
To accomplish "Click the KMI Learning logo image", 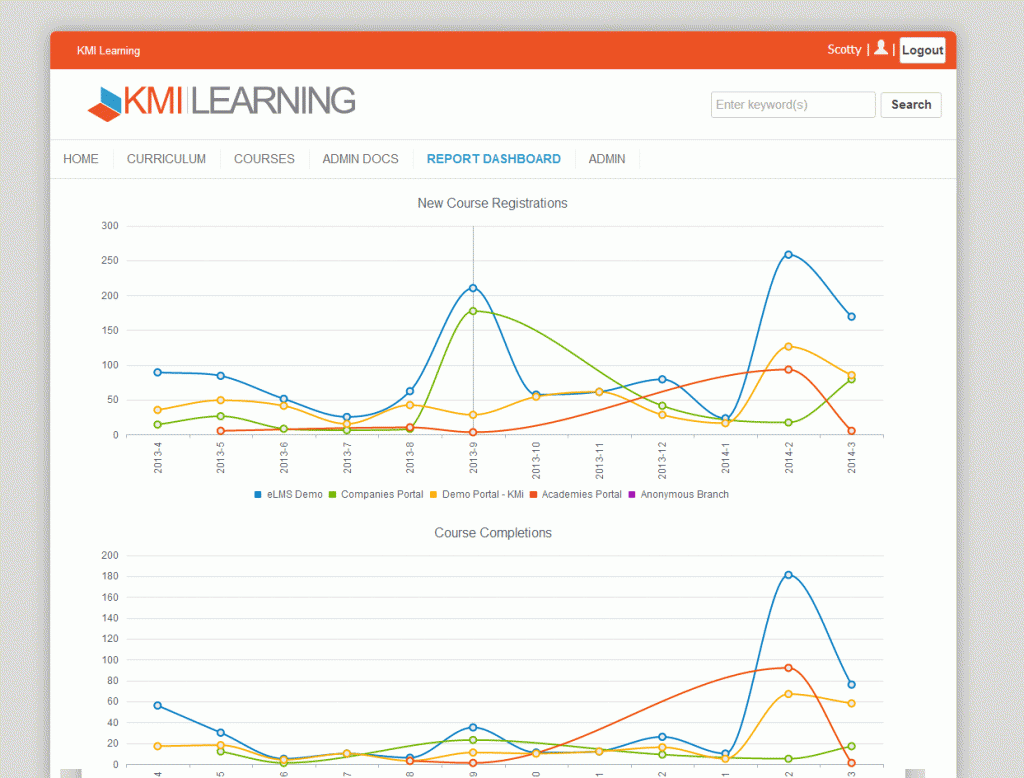I will (x=220, y=101).
